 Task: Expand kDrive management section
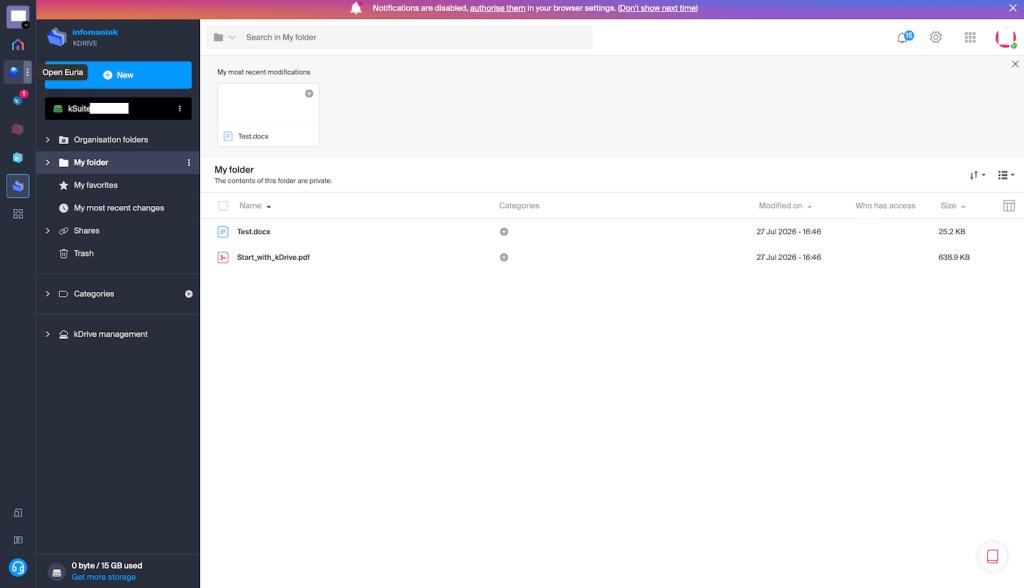coord(48,335)
